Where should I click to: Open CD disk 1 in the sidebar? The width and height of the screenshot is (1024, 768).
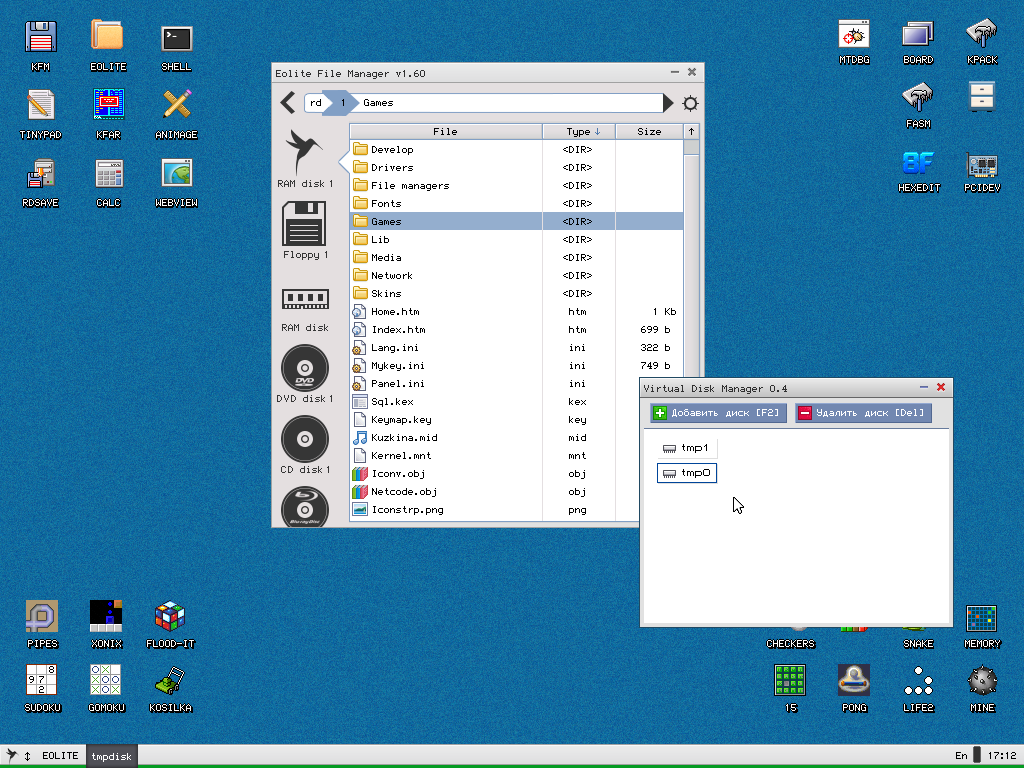tap(305, 445)
